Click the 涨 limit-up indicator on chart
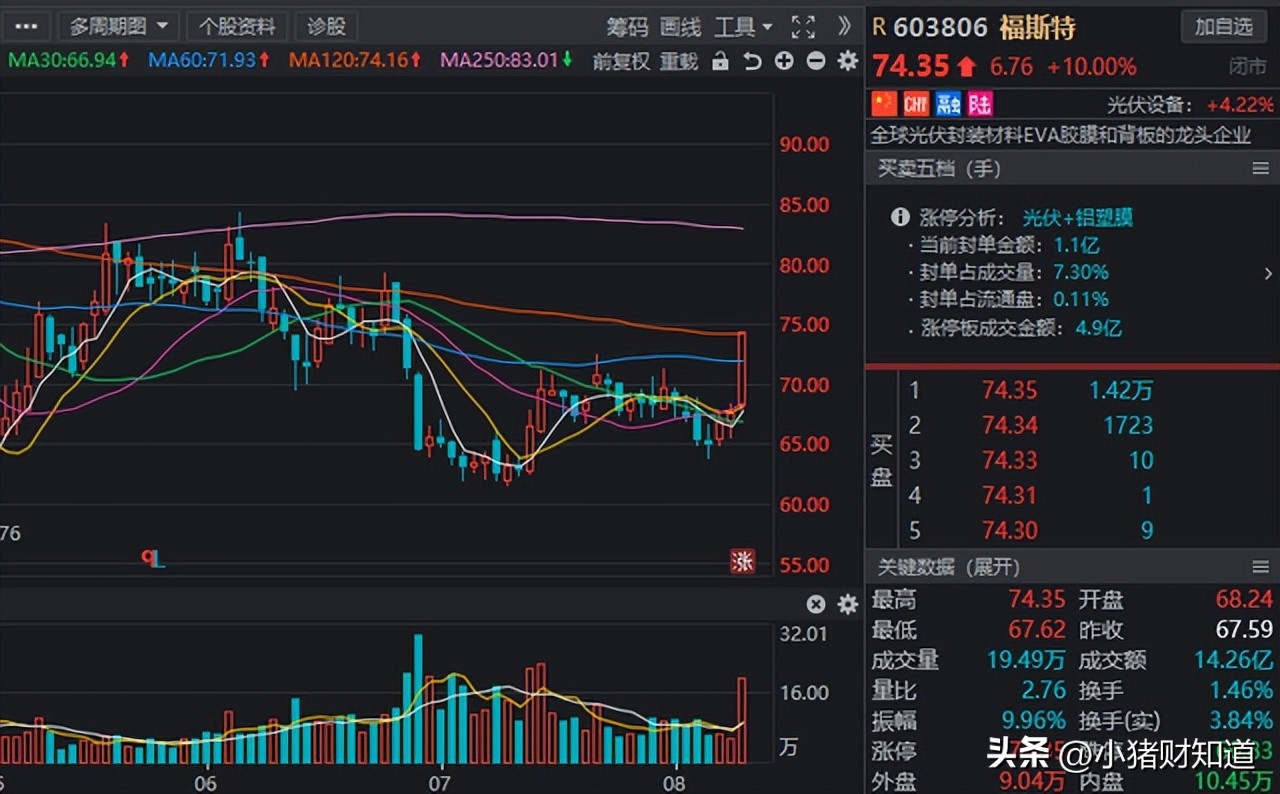This screenshot has height=794, width=1280. coord(743,562)
